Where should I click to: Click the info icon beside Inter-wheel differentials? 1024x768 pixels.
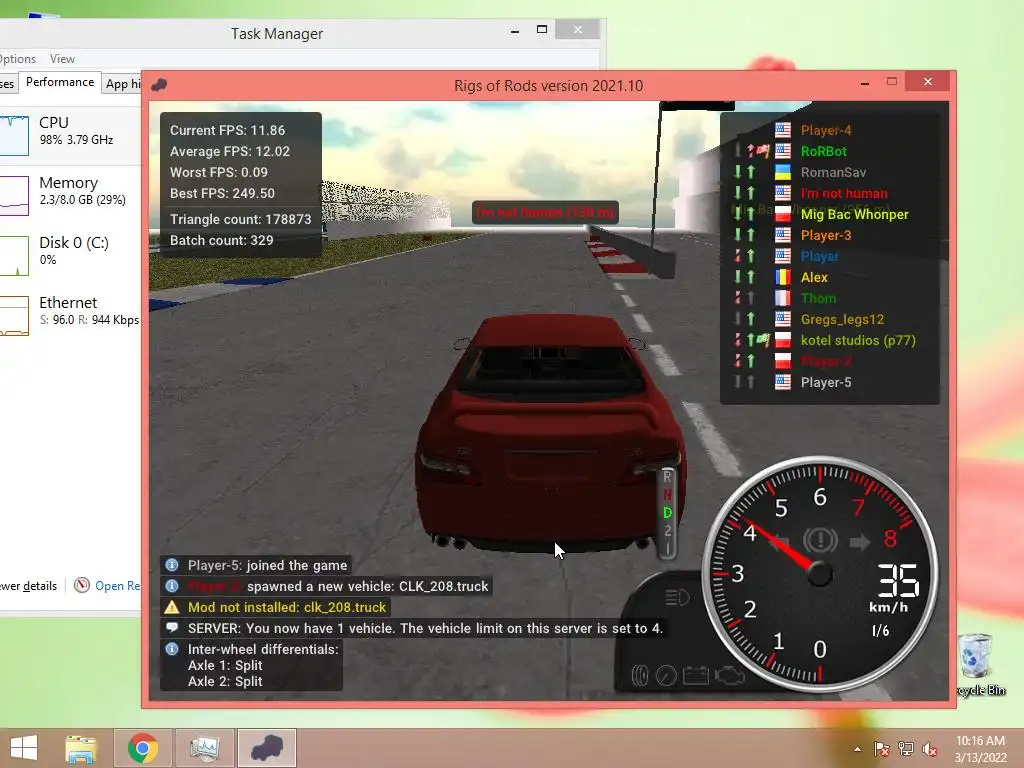pos(172,649)
